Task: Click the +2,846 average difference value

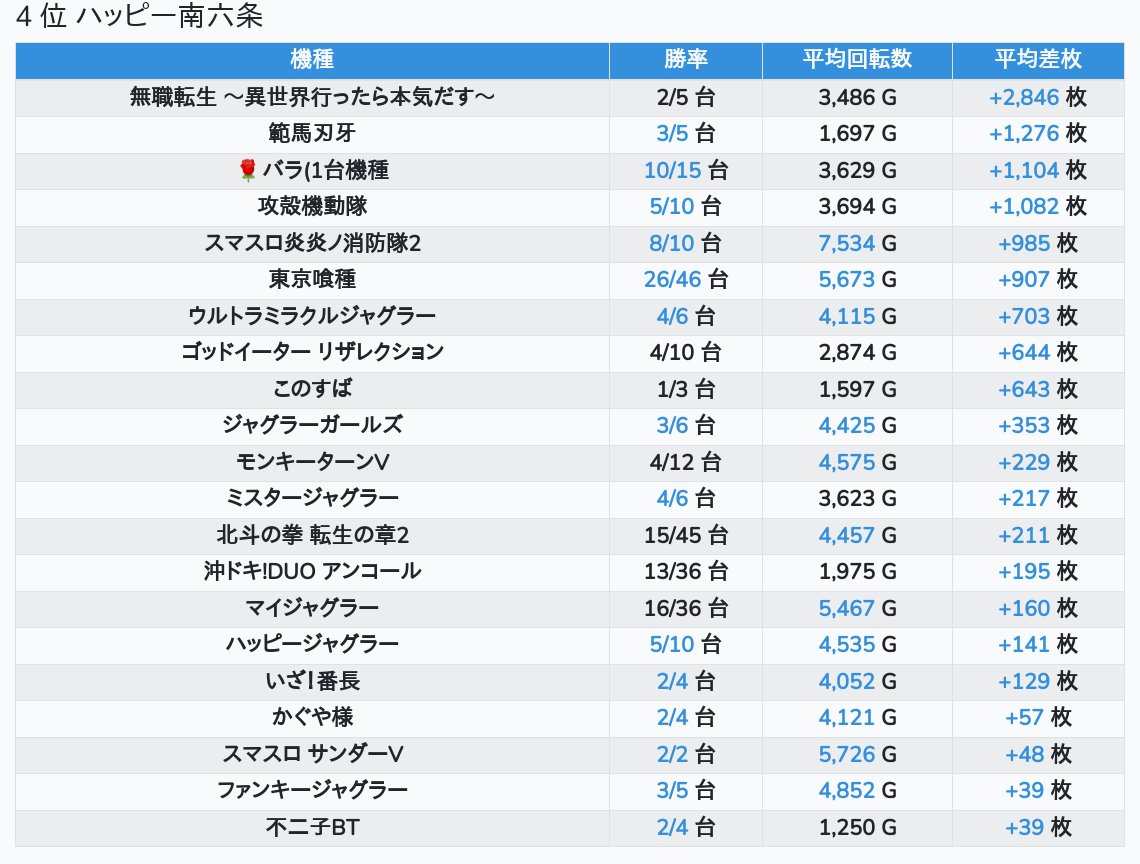Action: [x=1023, y=98]
